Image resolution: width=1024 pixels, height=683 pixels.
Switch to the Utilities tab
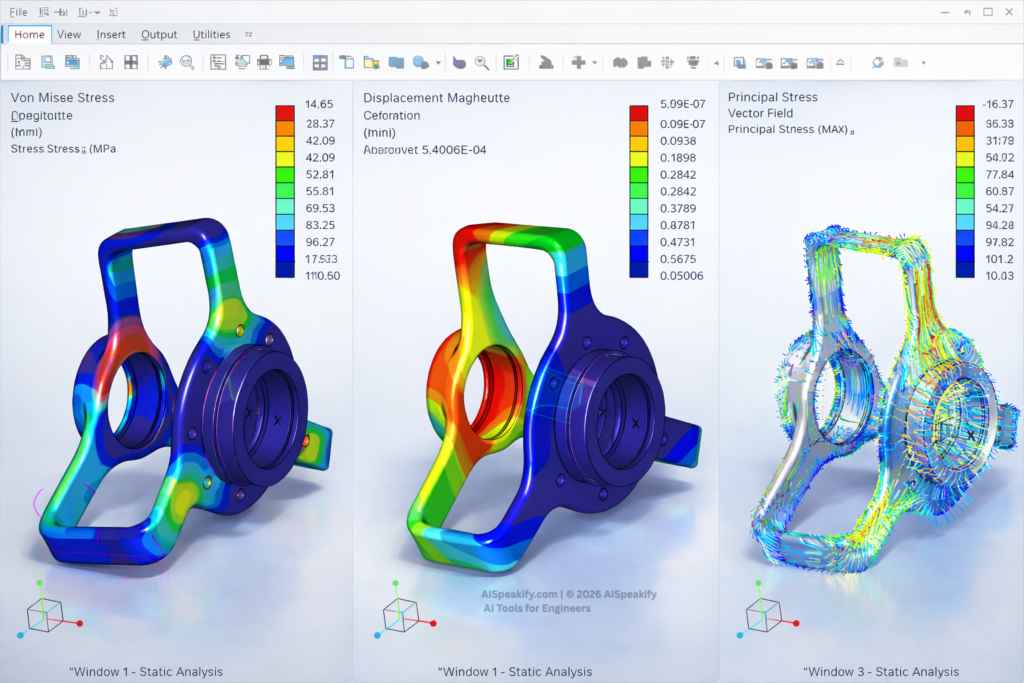(x=211, y=34)
